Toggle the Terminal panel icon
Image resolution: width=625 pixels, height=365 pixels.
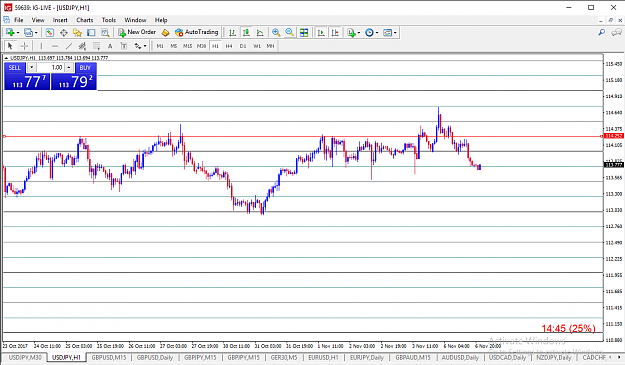tap(91, 33)
